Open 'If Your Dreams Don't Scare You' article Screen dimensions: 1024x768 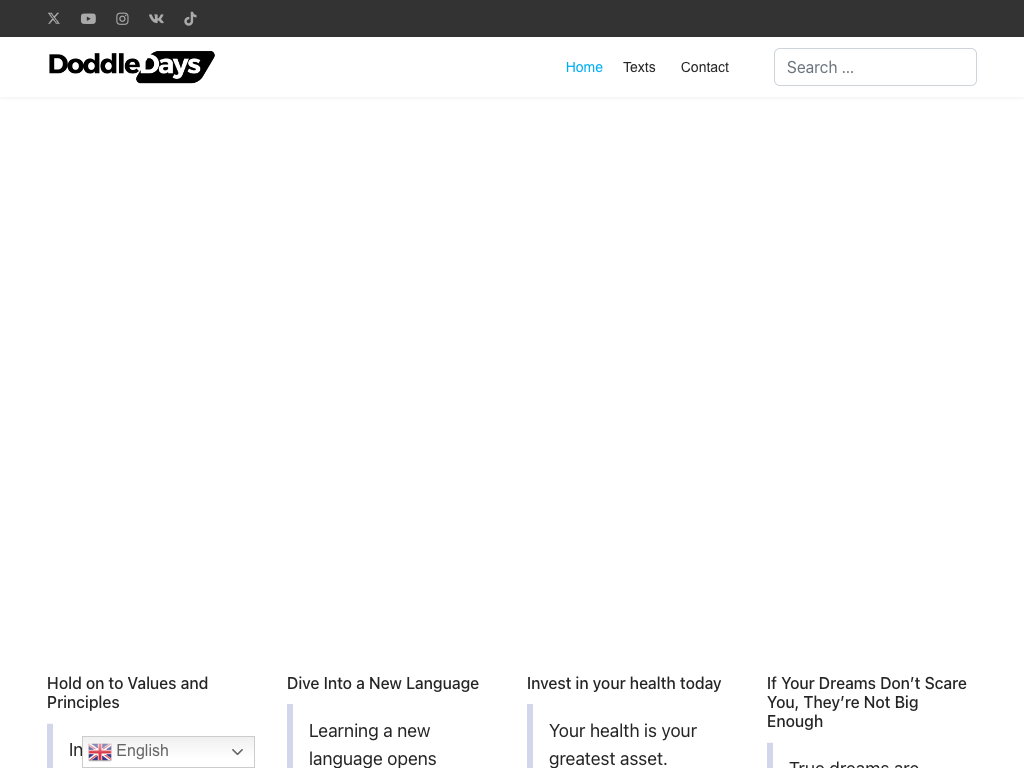866,702
